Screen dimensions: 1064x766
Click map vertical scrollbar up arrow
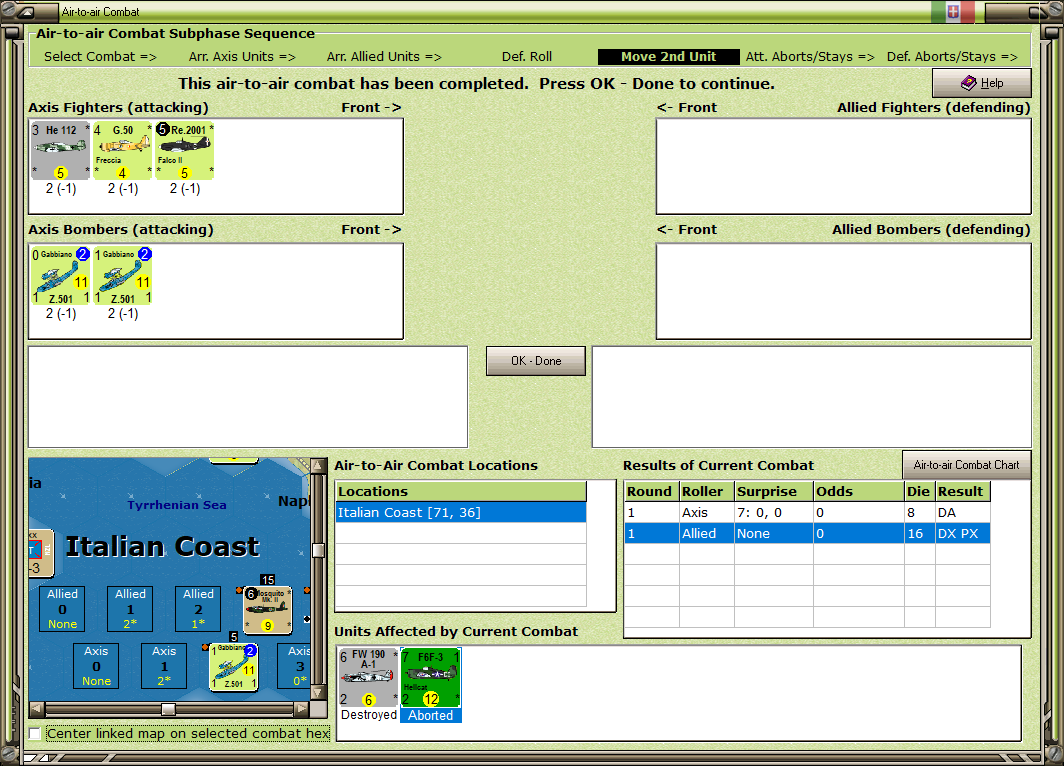pyautogui.click(x=318, y=465)
